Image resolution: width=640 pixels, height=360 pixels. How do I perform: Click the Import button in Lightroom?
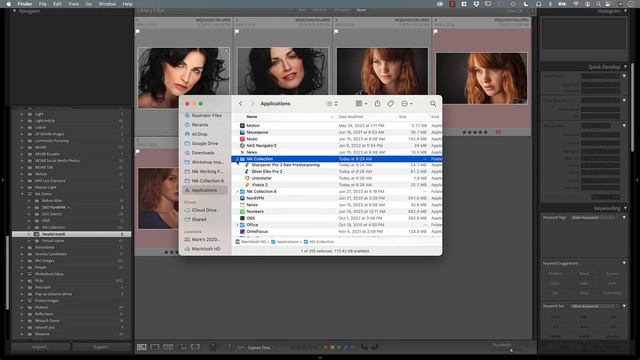pyautogui.click(x=40, y=347)
